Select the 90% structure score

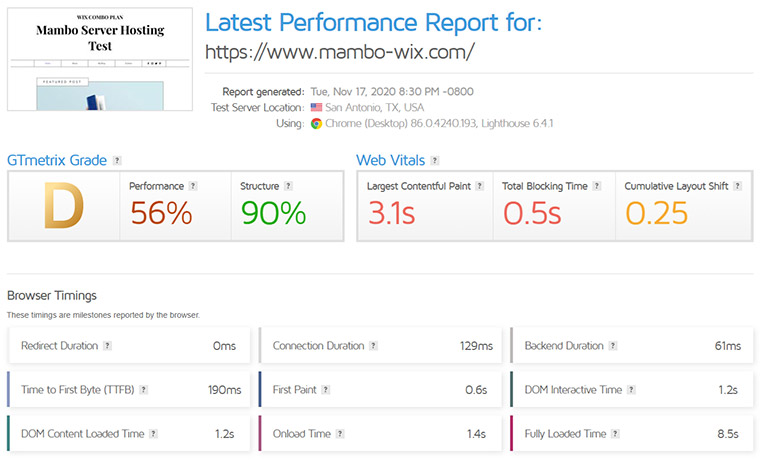(273, 213)
